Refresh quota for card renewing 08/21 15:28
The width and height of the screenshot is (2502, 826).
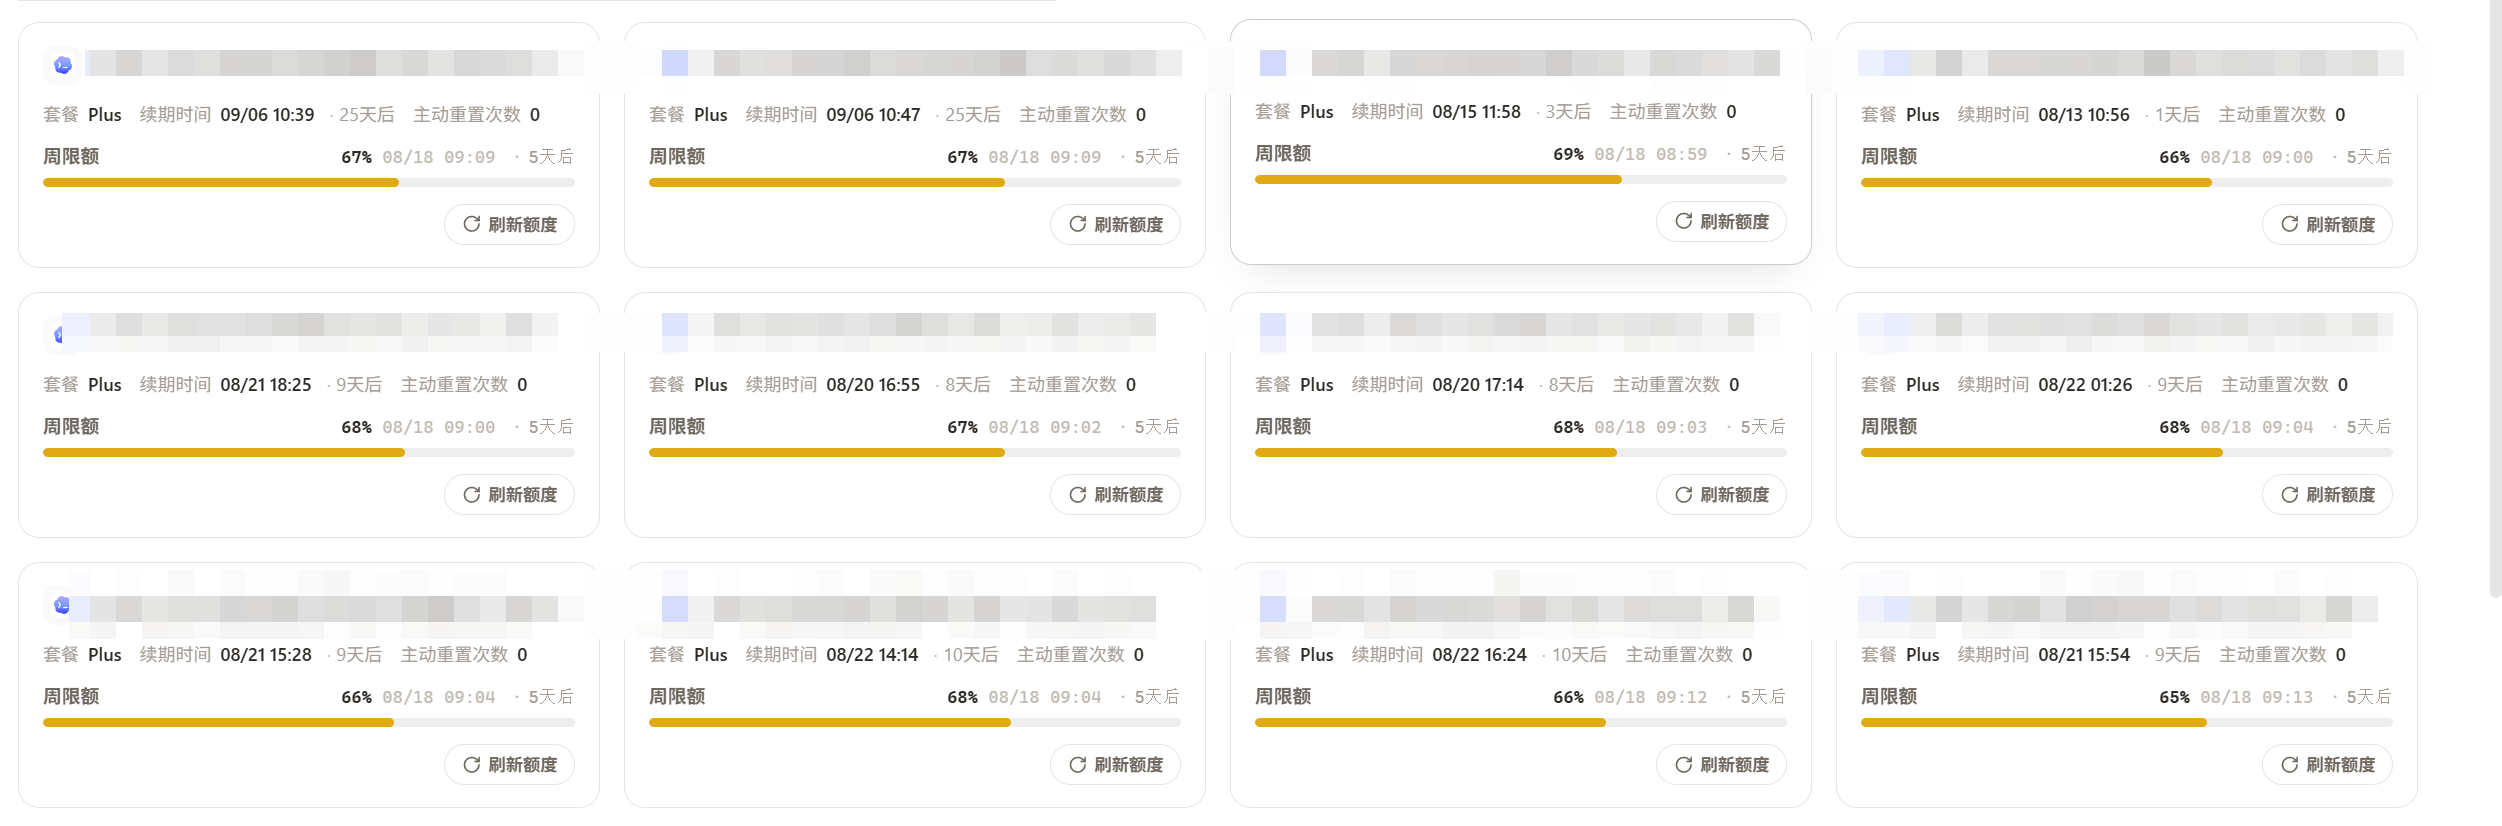tap(509, 764)
